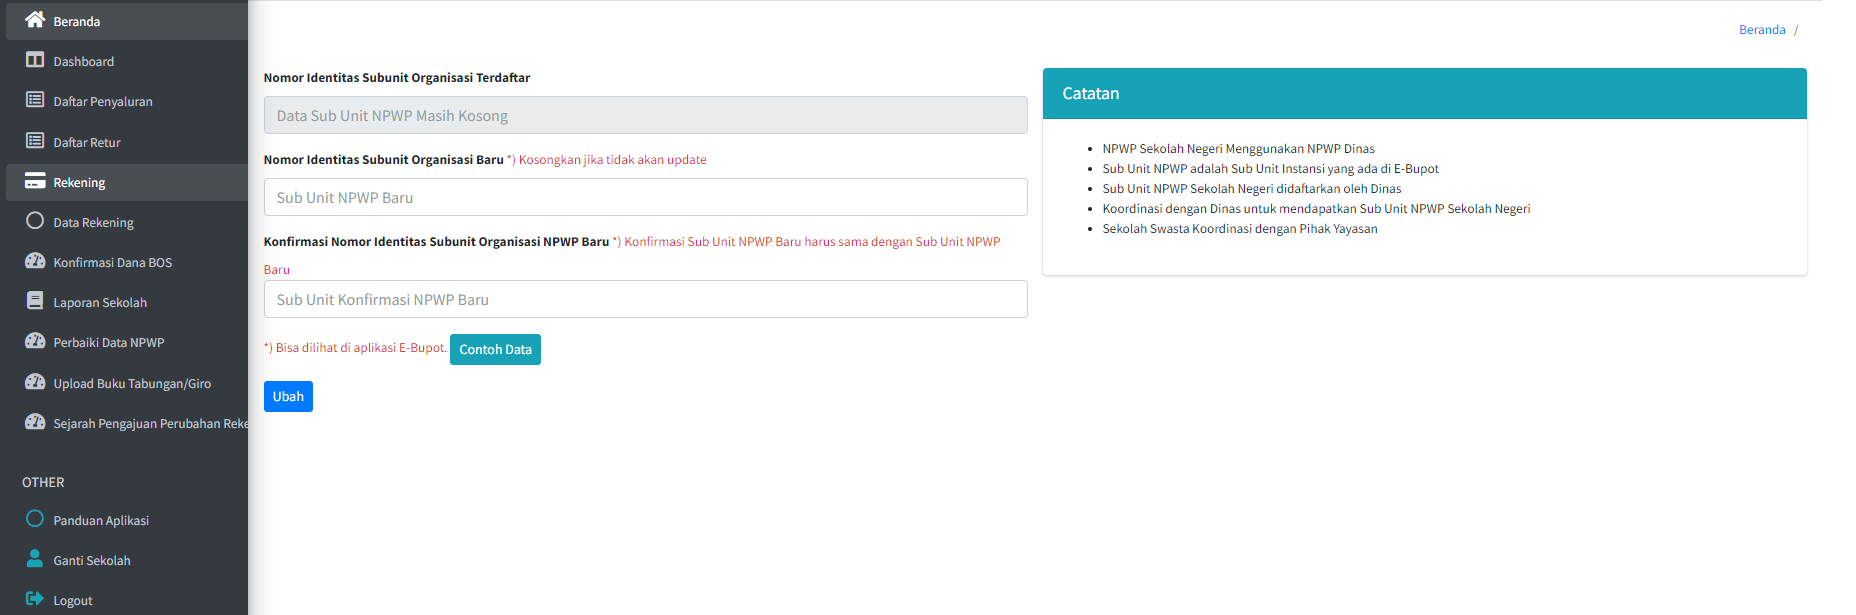Click the blue Ubah button
The image size is (1856, 615).
click(x=288, y=396)
